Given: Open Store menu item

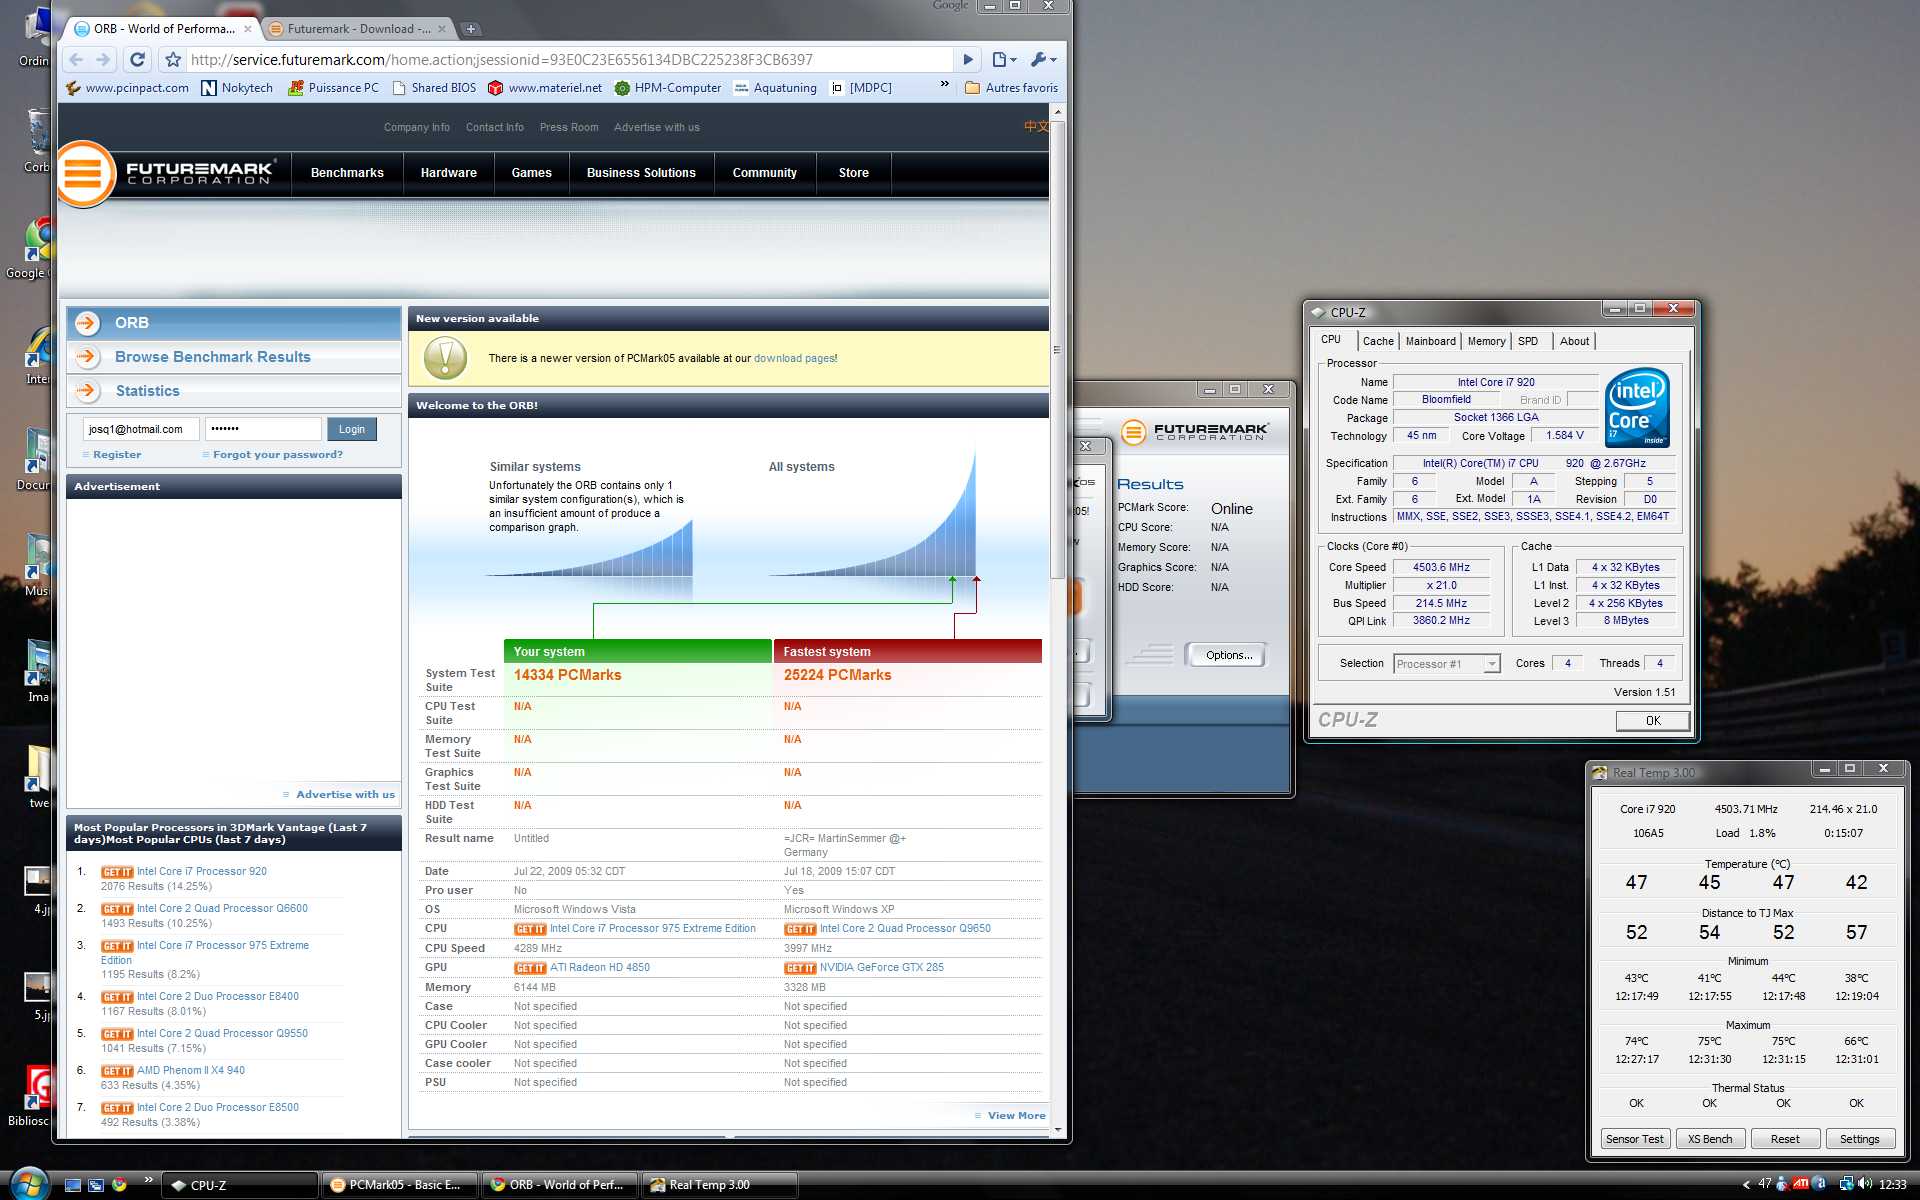Looking at the screenshot, I should click(854, 173).
